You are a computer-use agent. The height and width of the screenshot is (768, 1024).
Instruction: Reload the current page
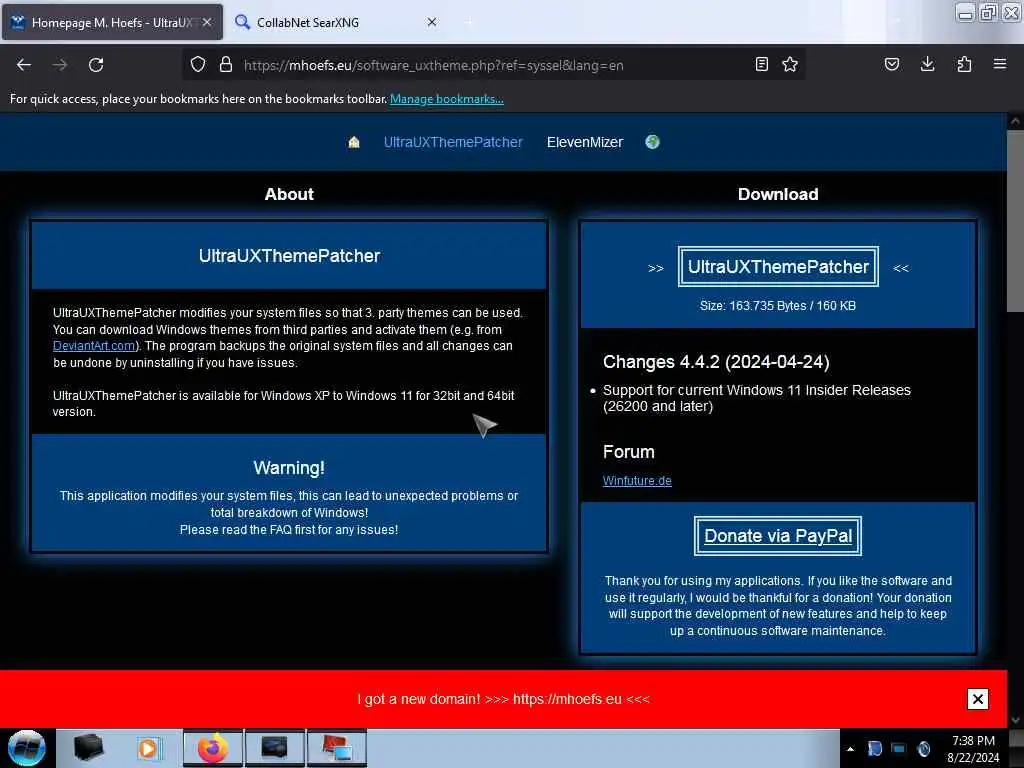[x=96, y=65]
